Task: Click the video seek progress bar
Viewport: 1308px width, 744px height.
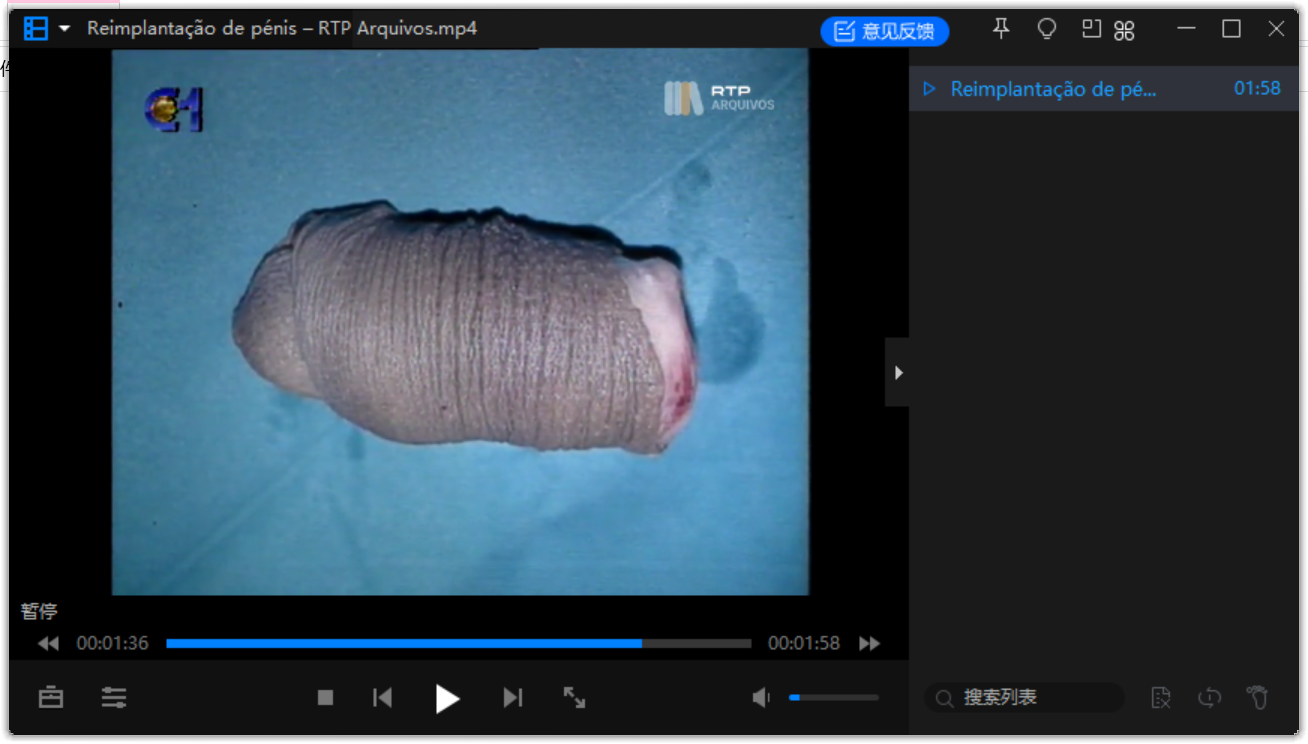Action: [458, 644]
